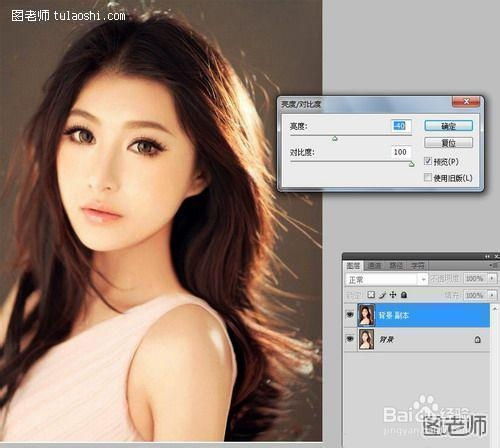
Task: Click the lock all padlock icon
Action: coord(404,295)
